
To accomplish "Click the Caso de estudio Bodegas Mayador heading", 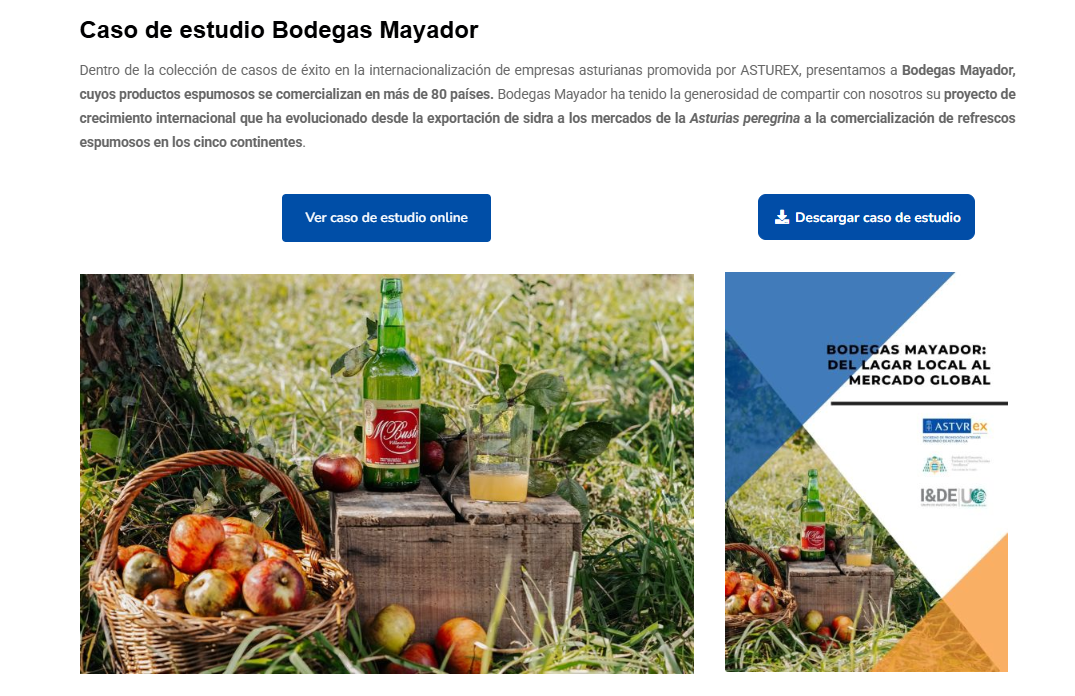I will tap(279, 30).
